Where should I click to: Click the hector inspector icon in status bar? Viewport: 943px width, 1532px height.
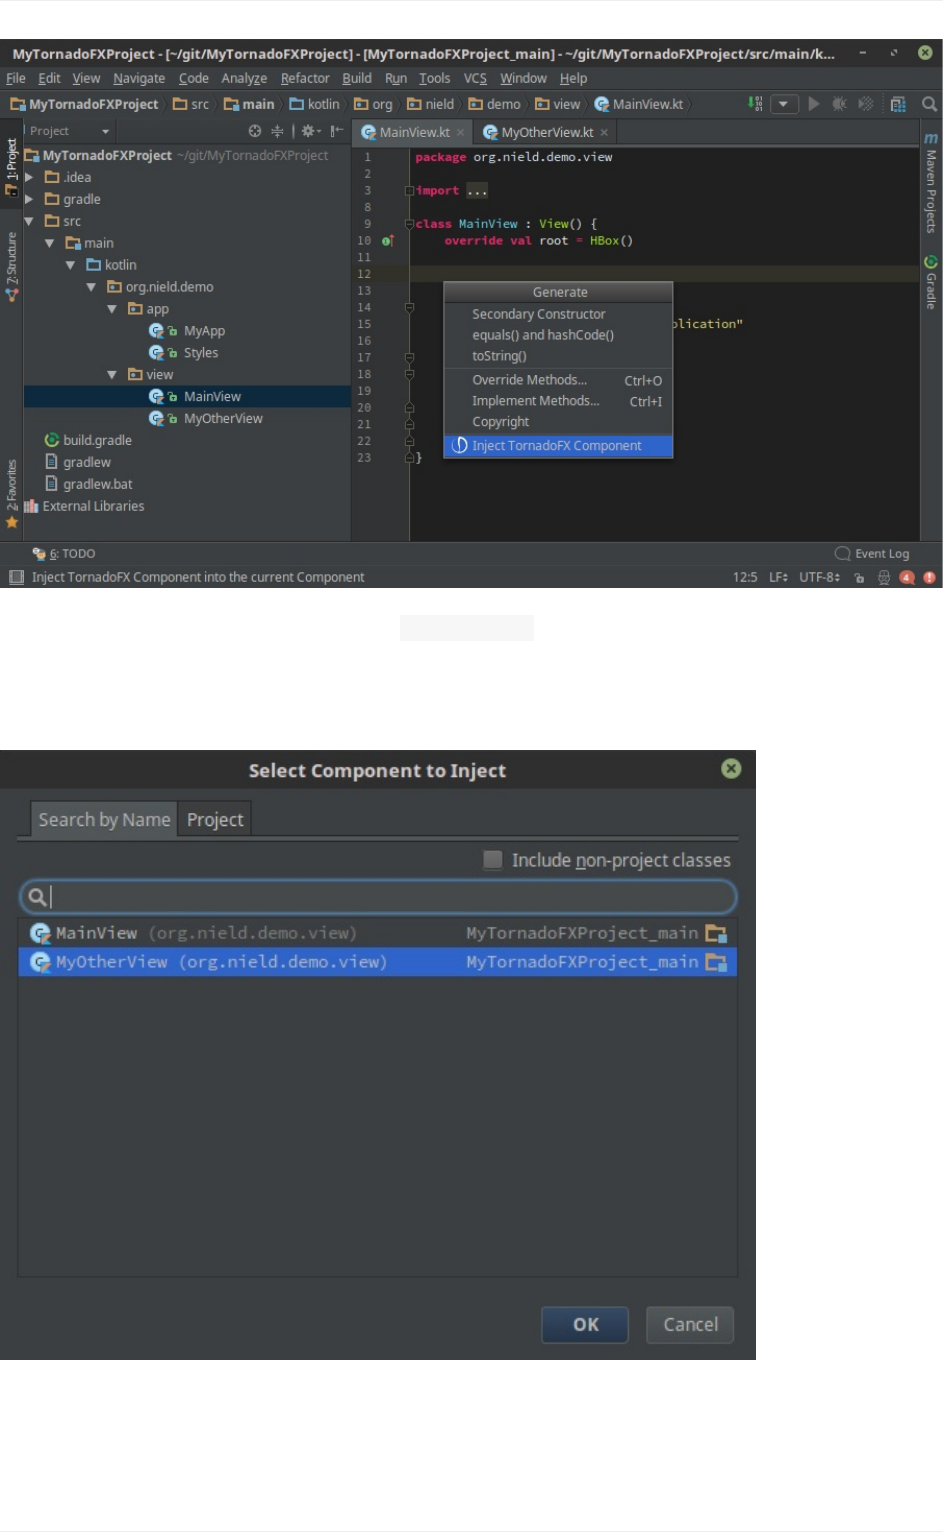(884, 577)
